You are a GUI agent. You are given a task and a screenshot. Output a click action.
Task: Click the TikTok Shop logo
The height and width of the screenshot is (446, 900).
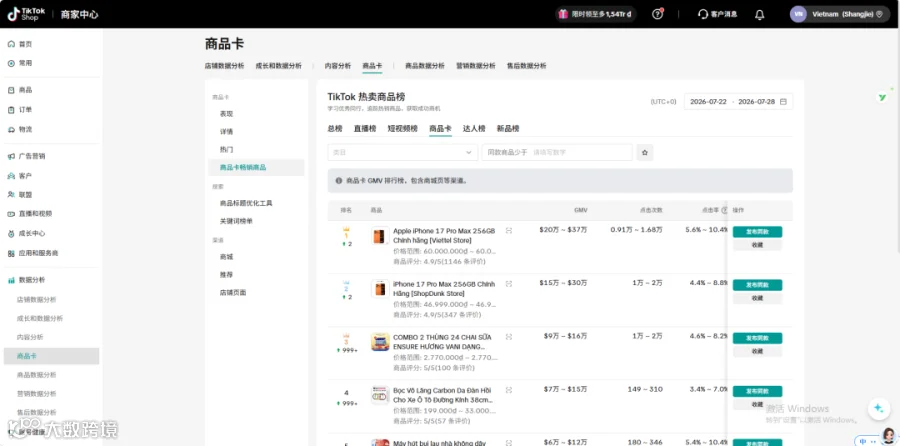(x=26, y=14)
